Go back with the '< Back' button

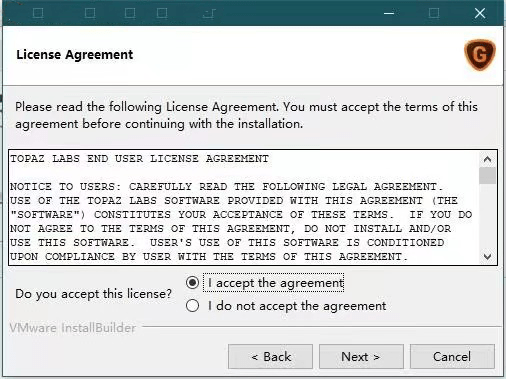coord(270,357)
